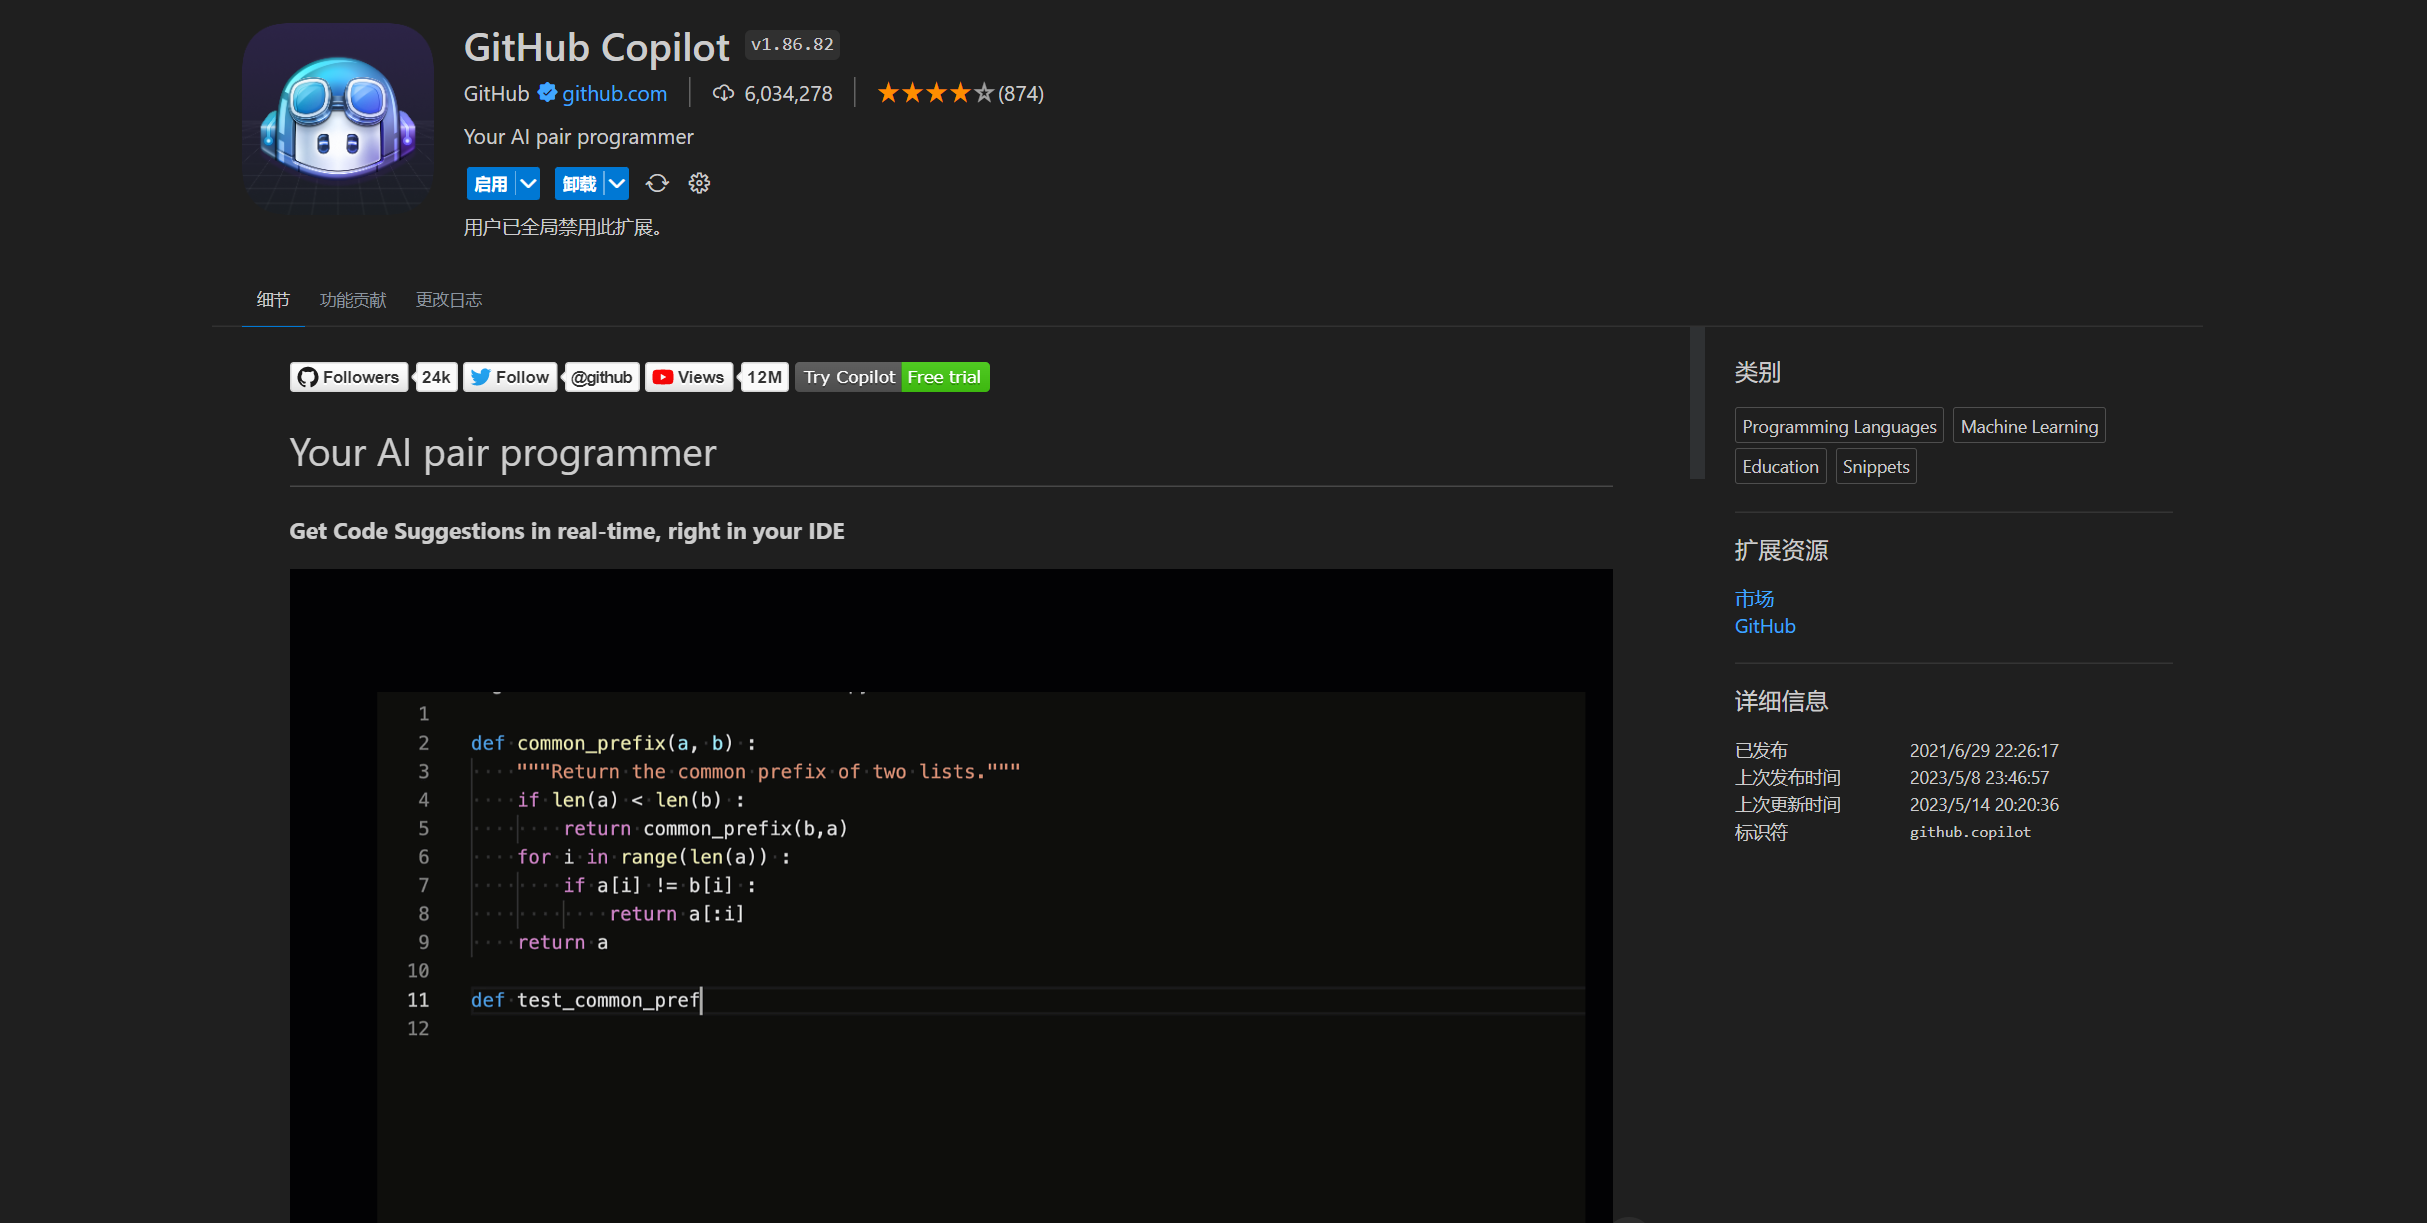
Task: Click the extension settings gear icon
Action: pyautogui.click(x=699, y=183)
